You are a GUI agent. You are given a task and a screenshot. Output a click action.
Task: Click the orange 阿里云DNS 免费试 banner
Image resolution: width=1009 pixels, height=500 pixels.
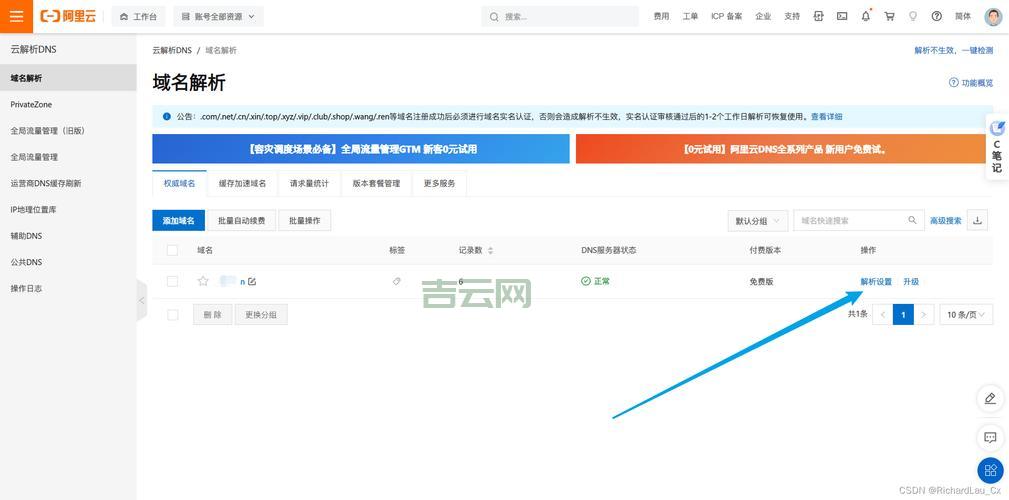(x=784, y=149)
